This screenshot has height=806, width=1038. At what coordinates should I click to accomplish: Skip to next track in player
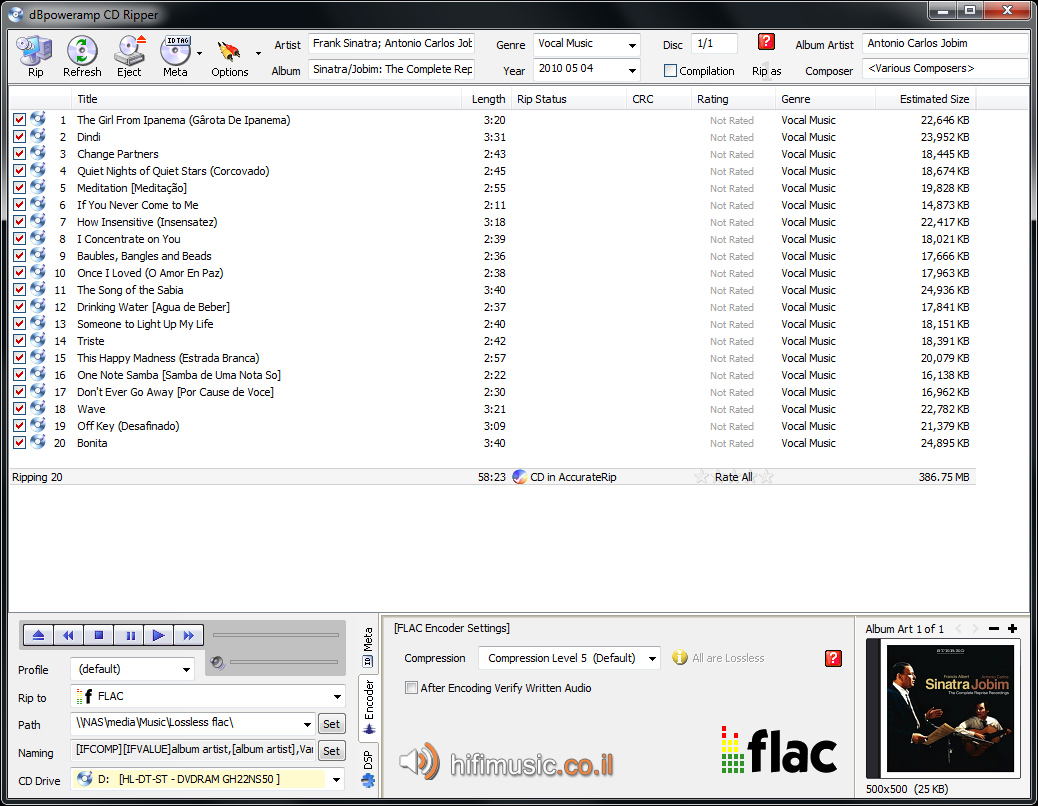[189, 635]
